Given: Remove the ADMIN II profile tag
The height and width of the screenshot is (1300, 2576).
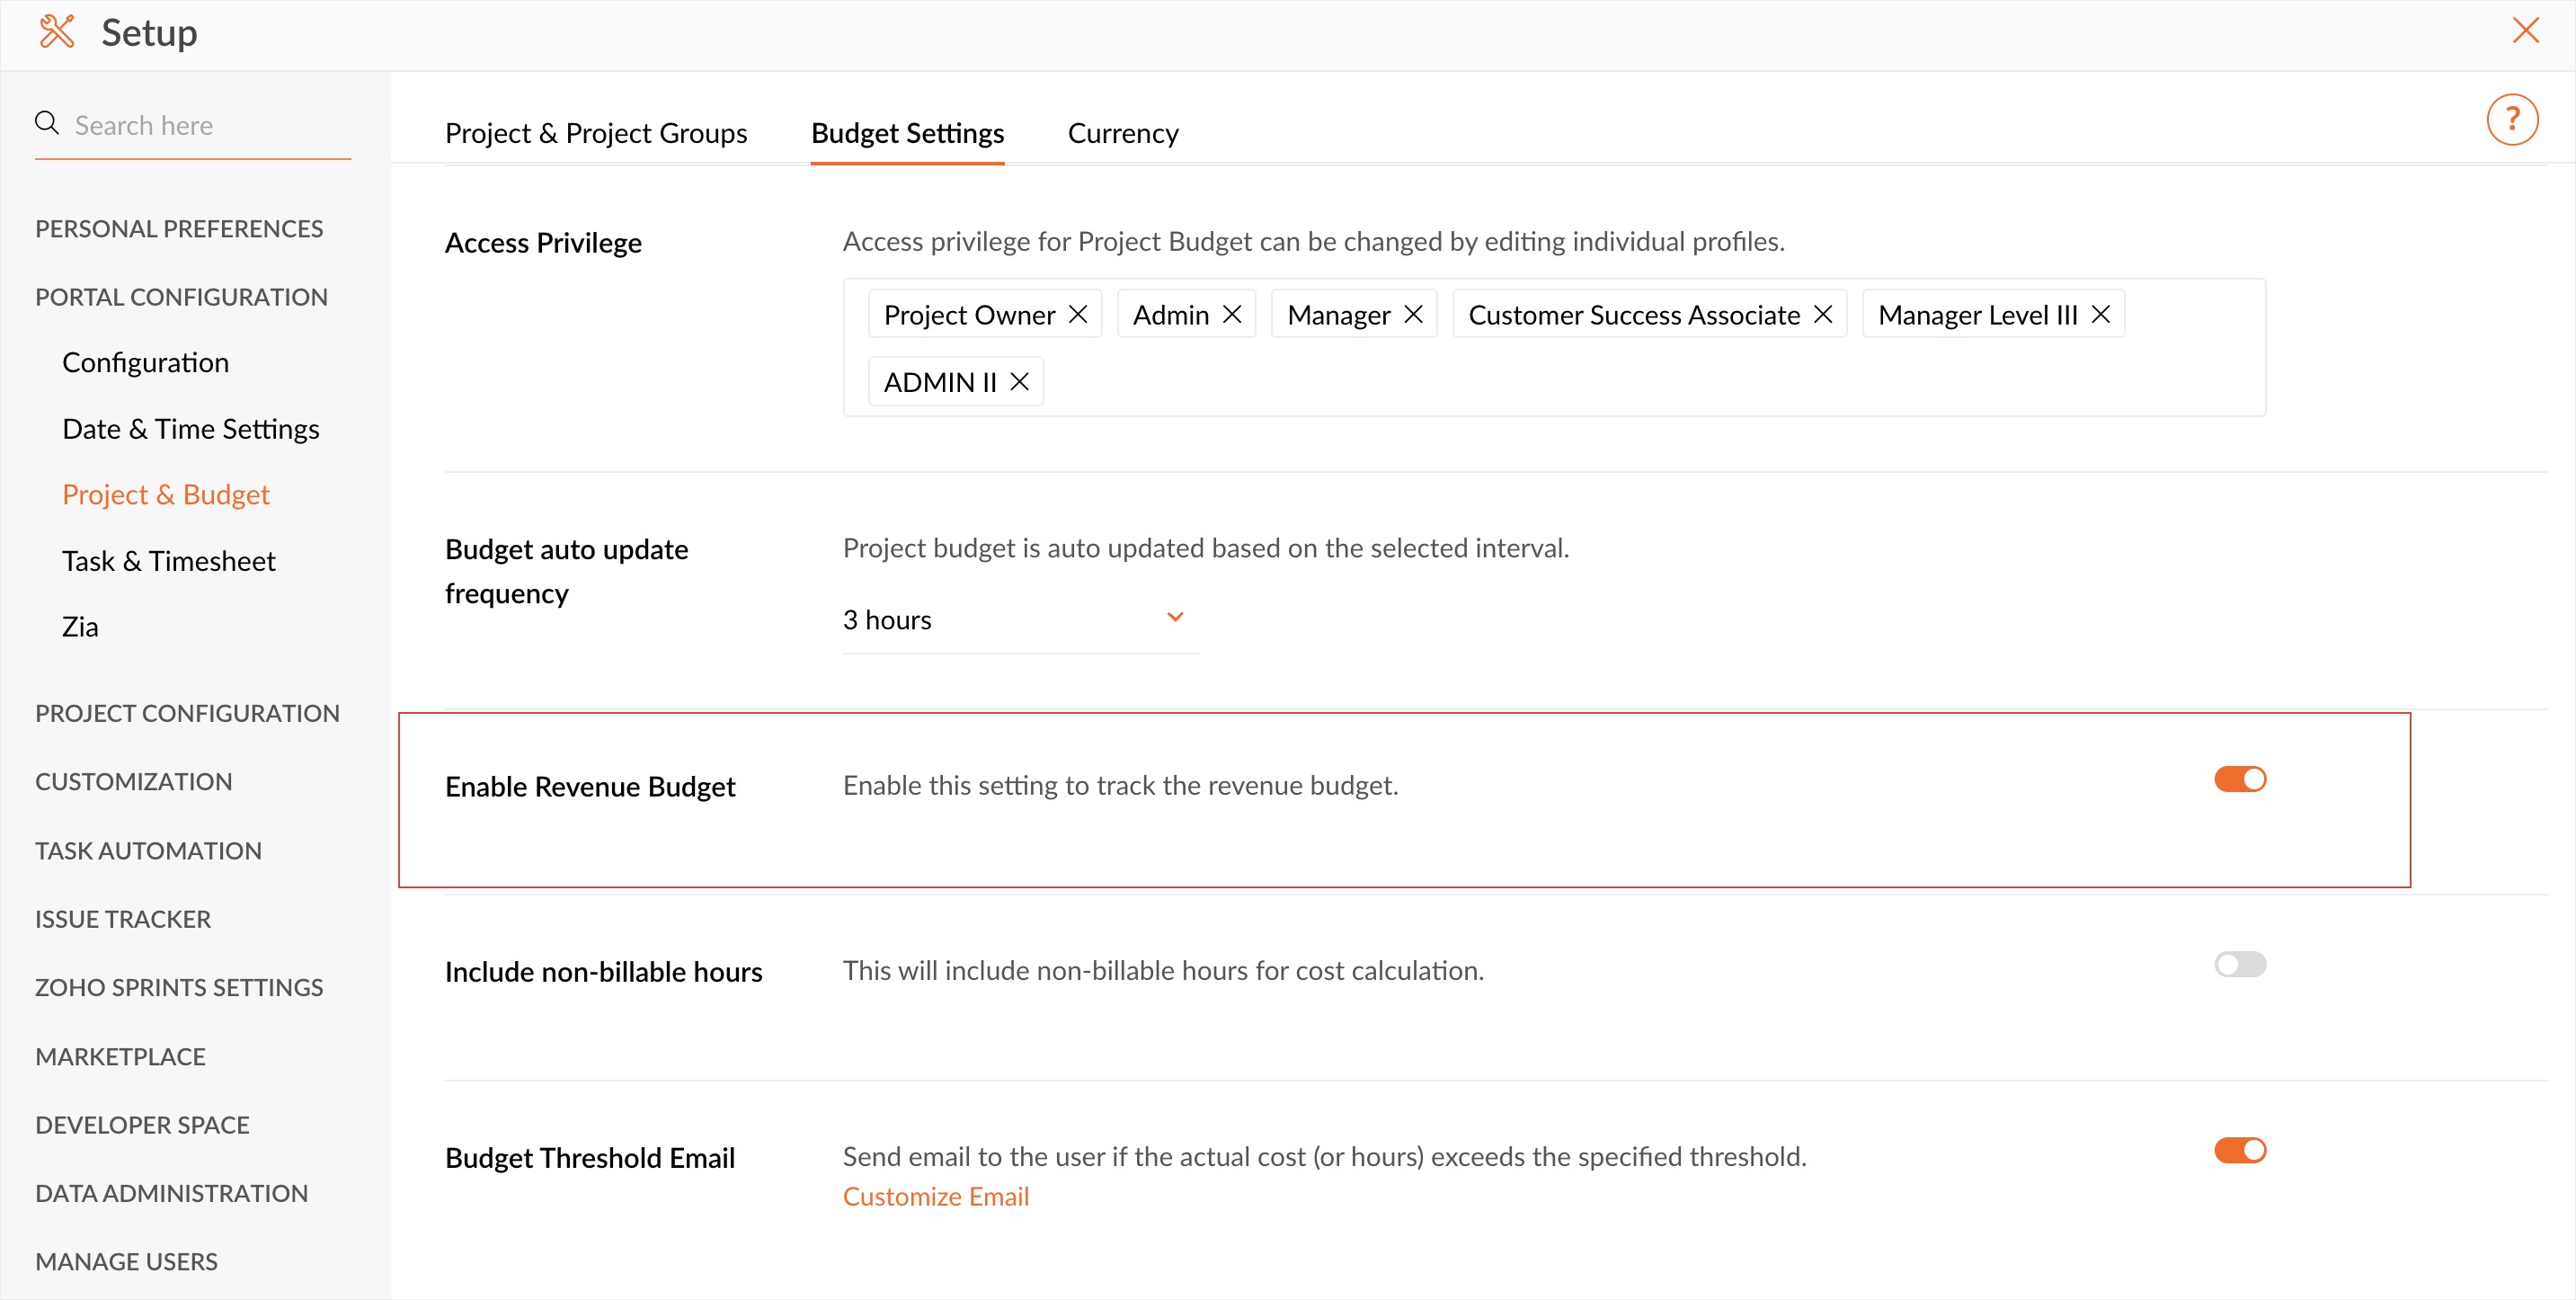Looking at the screenshot, I should point(1019,382).
